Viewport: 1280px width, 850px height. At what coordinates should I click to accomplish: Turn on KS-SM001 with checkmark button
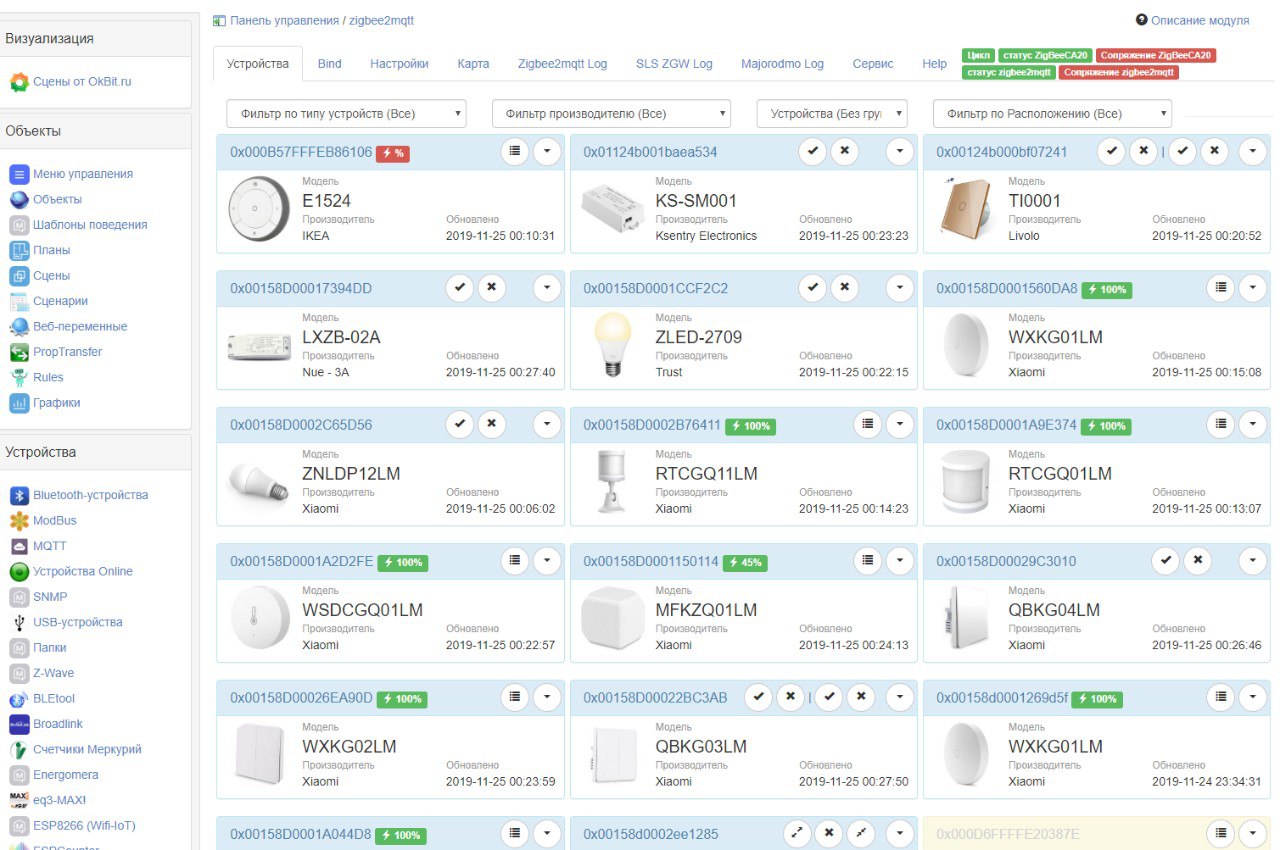pyautogui.click(x=813, y=152)
